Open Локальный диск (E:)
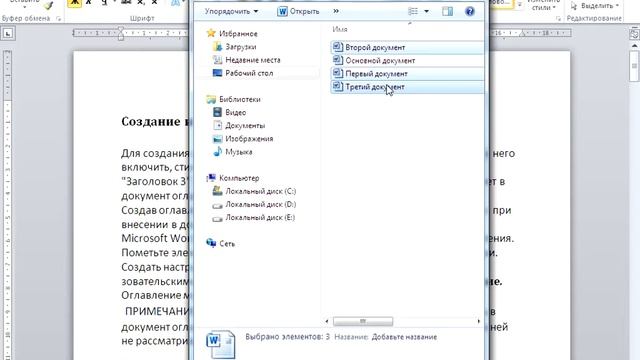640x360 pixels. [260, 218]
